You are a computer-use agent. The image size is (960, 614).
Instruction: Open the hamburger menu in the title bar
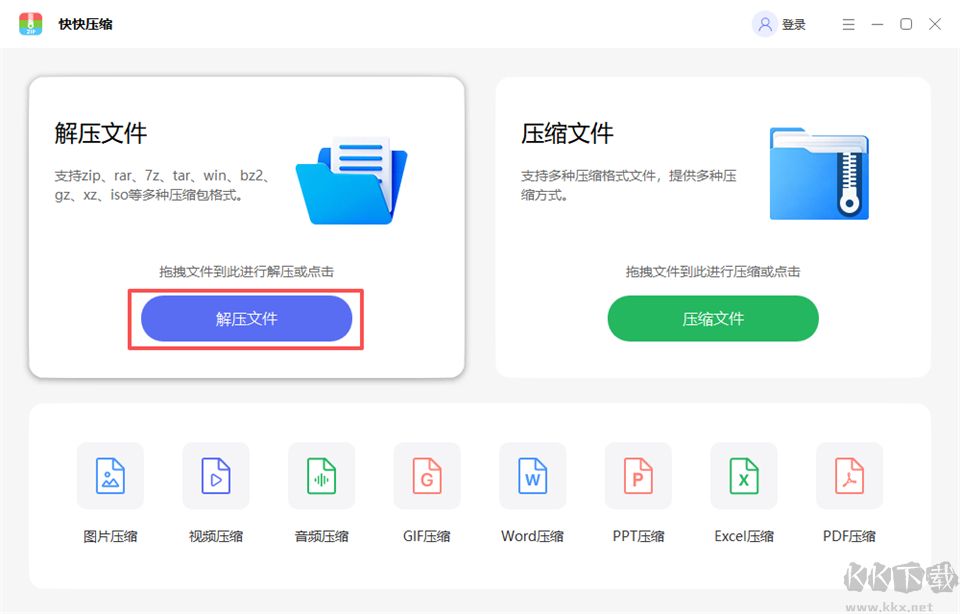(848, 23)
